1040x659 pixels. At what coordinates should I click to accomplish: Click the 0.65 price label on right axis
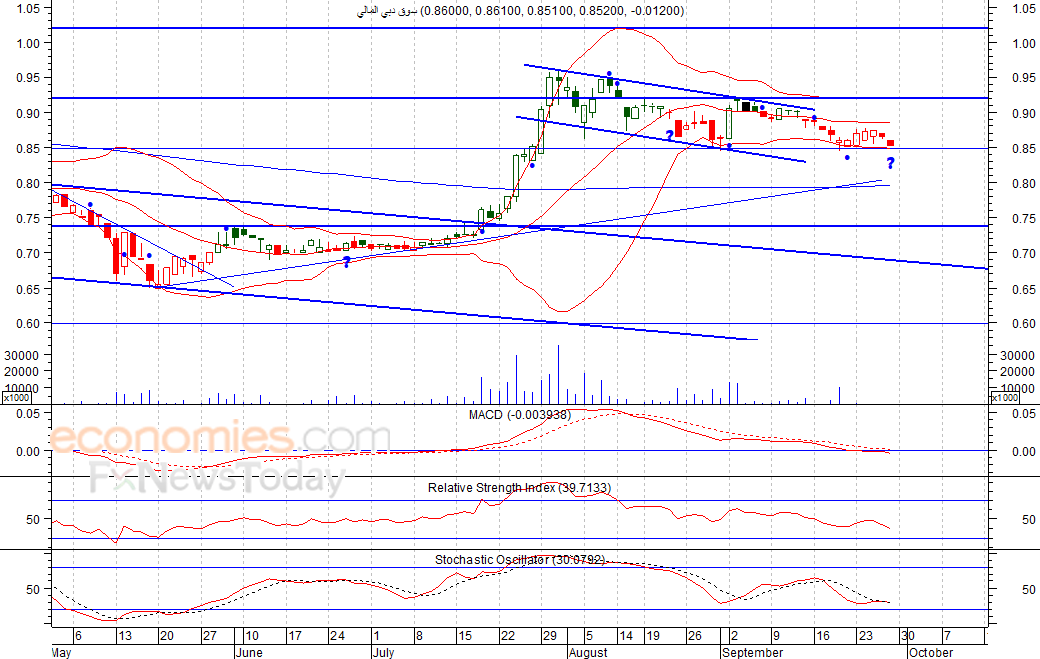[1024, 289]
